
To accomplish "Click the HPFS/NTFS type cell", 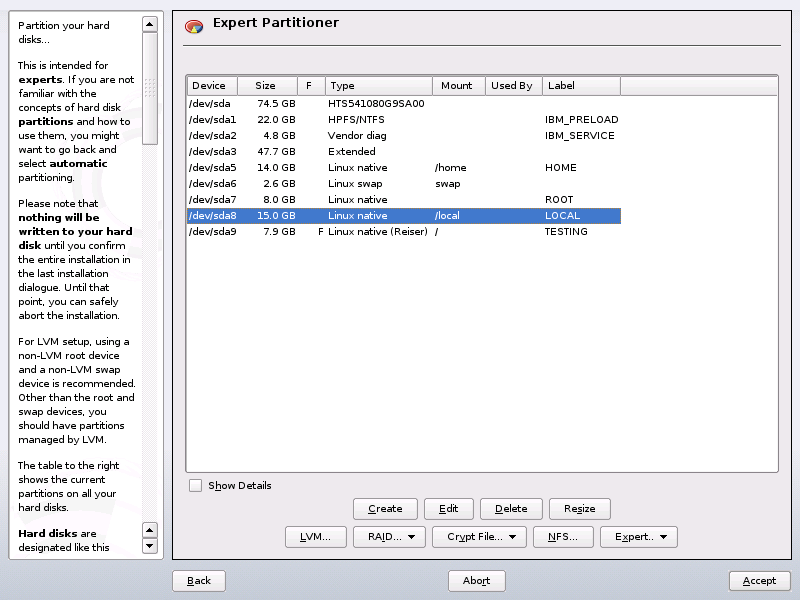I will tap(356, 119).
